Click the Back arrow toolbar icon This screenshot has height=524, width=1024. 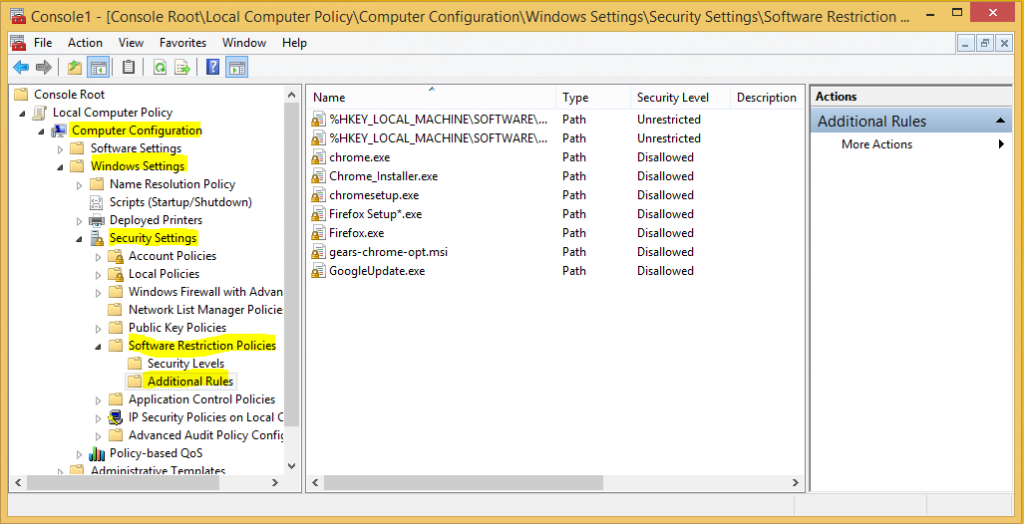[x=21, y=67]
